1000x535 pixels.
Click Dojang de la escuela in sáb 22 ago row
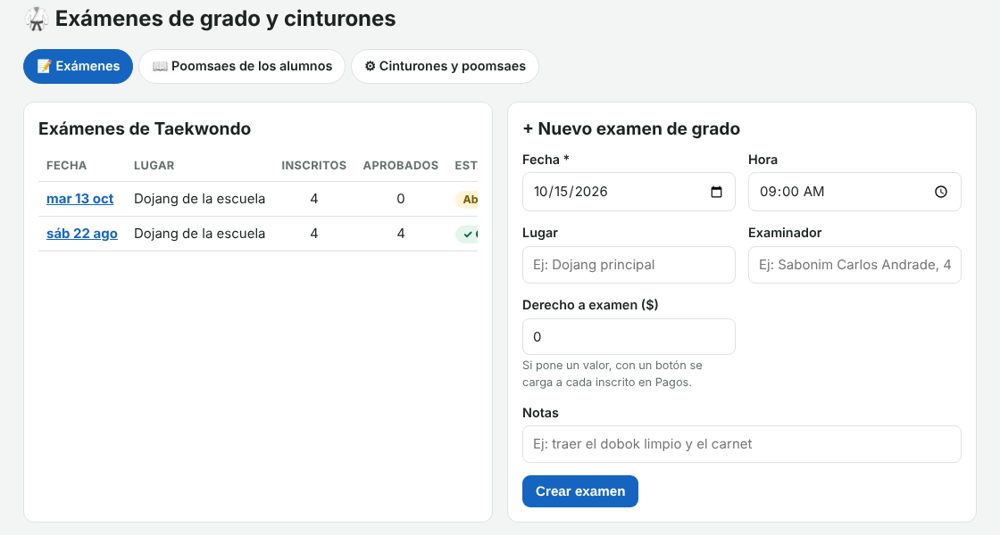point(199,233)
